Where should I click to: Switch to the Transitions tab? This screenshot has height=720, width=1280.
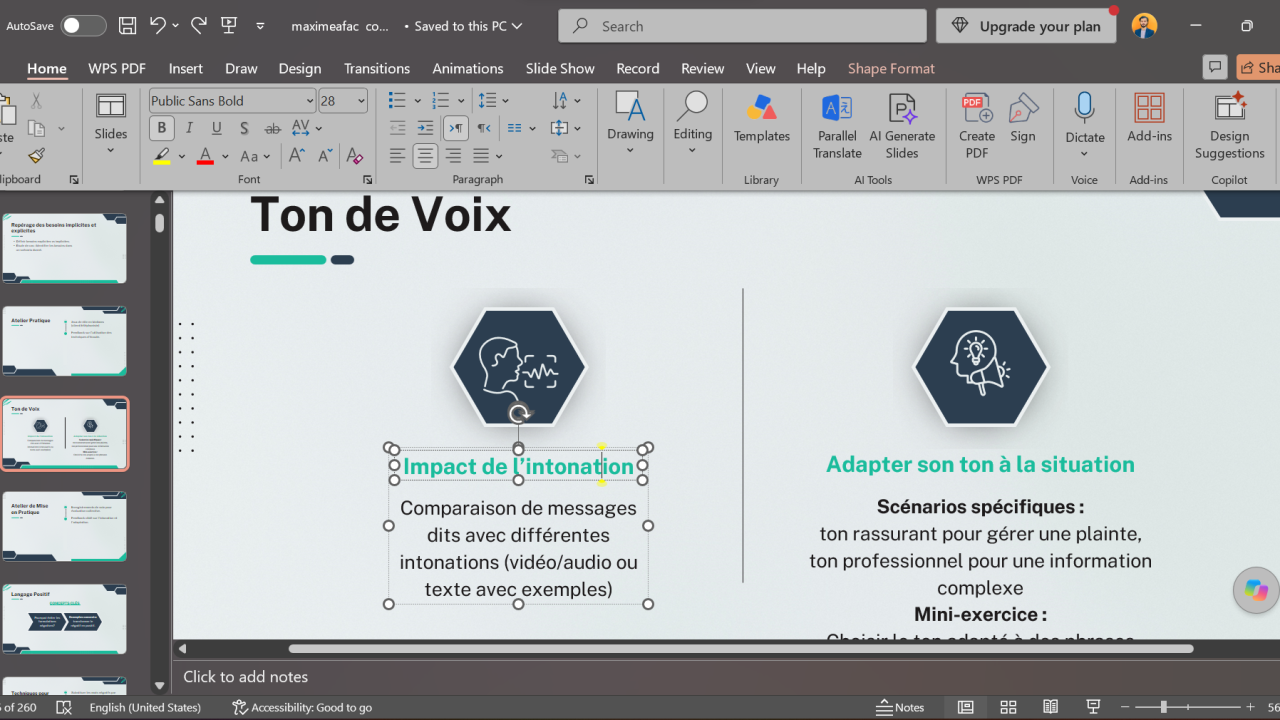point(377,68)
